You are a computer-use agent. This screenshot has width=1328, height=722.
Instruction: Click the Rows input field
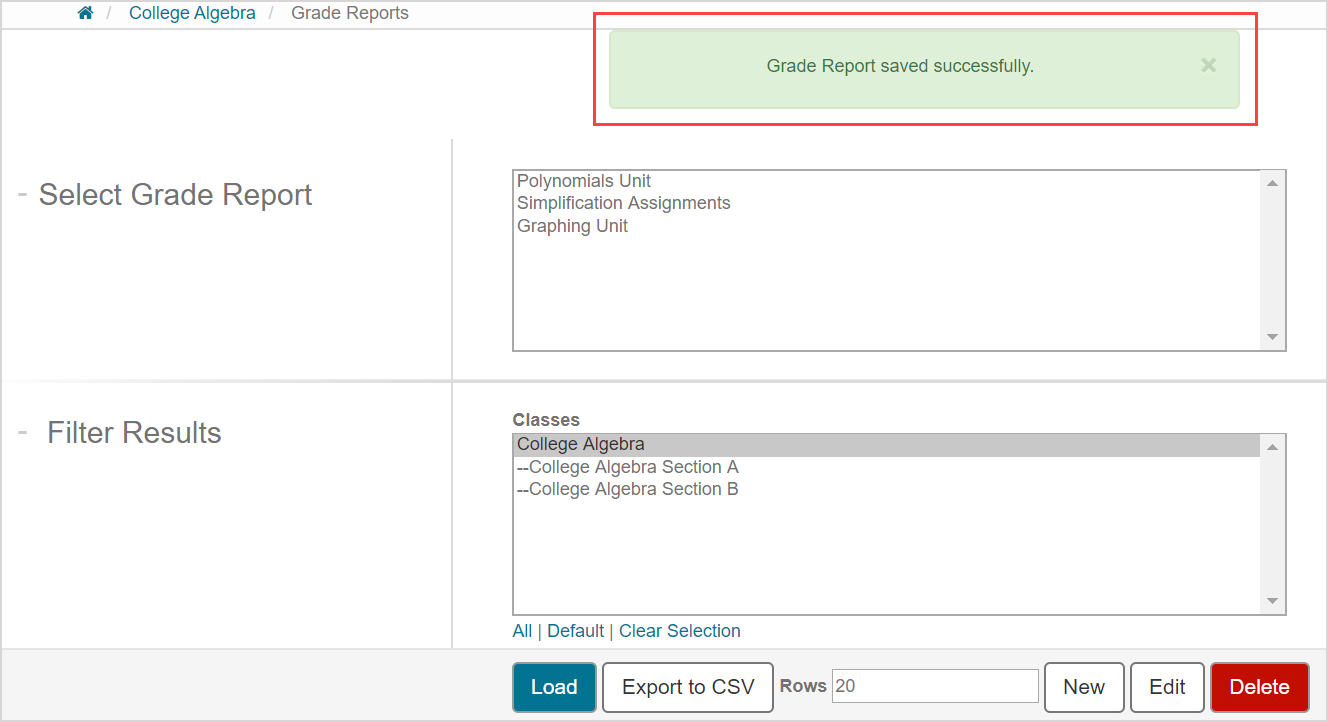pos(934,686)
